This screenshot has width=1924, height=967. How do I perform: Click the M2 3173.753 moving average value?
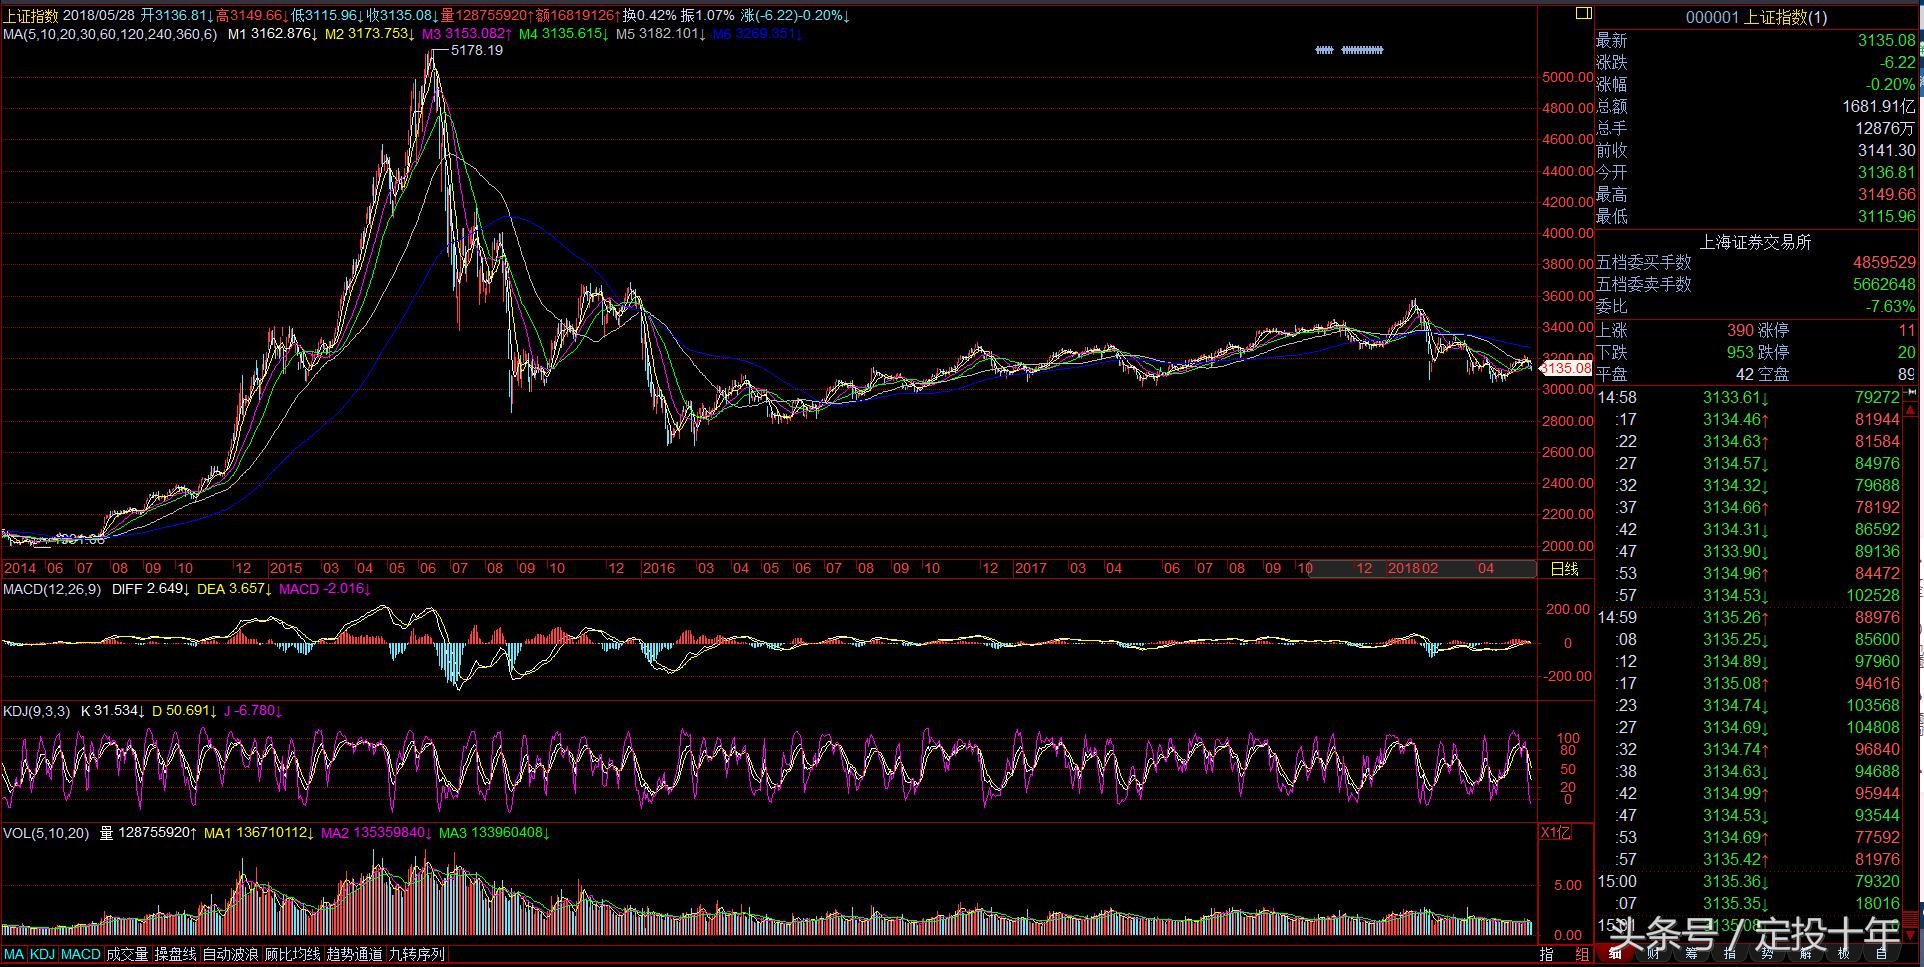[370, 34]
